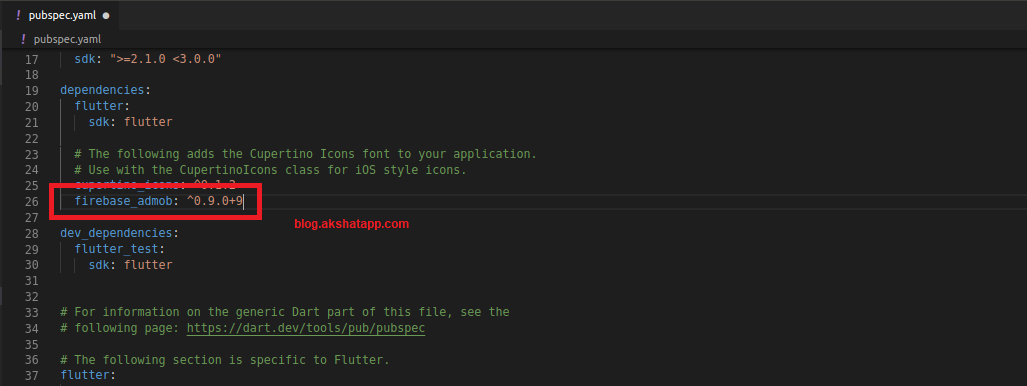Click the unsaved-changes dot on pubspec.yaml tab
1027x386 pixels.
106,15
